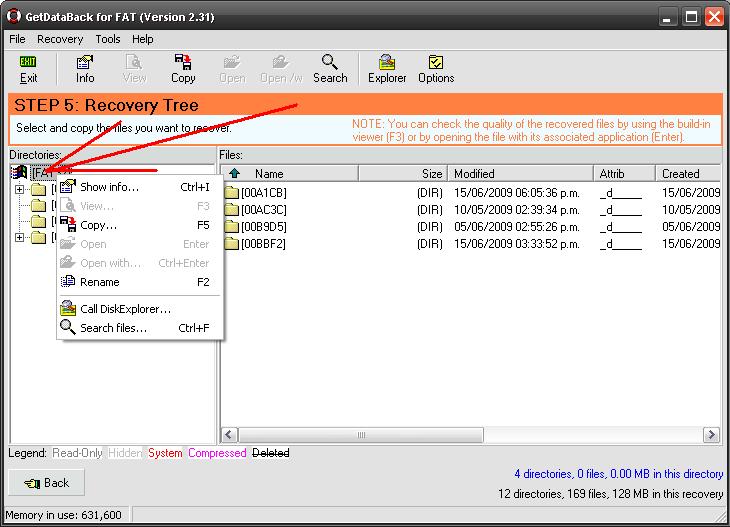Open the File menu
Image resolution: width=730 pixels, height=527 pixels.
(17, 39)
